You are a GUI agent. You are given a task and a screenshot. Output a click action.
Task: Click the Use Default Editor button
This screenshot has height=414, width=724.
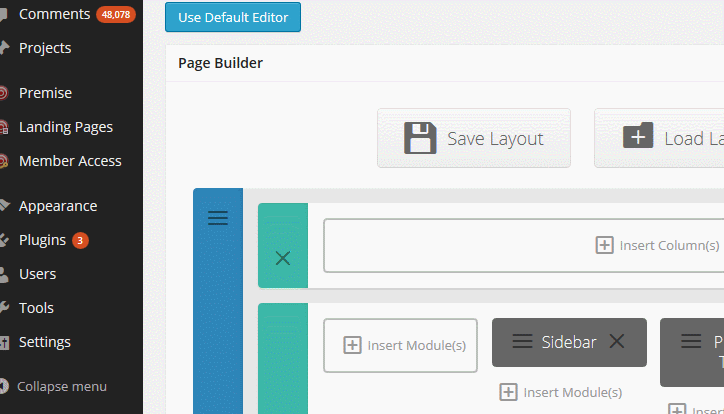click(x=233, y=17)
